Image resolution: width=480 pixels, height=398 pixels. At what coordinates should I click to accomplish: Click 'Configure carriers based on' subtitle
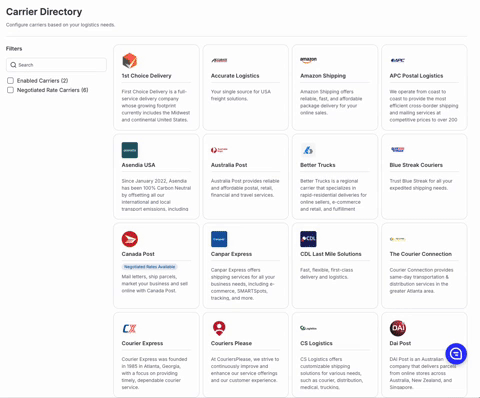click(x=60, y=25)
